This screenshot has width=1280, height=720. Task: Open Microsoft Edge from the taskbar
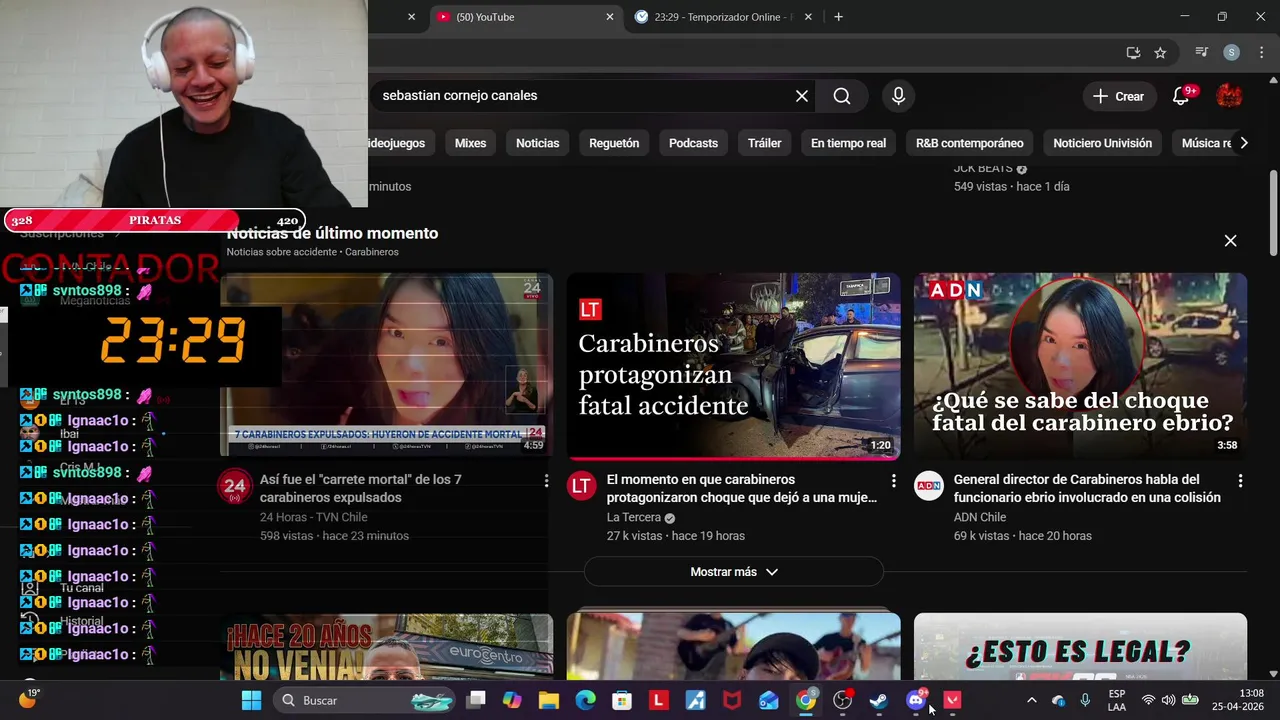click(x=585, y=700)
